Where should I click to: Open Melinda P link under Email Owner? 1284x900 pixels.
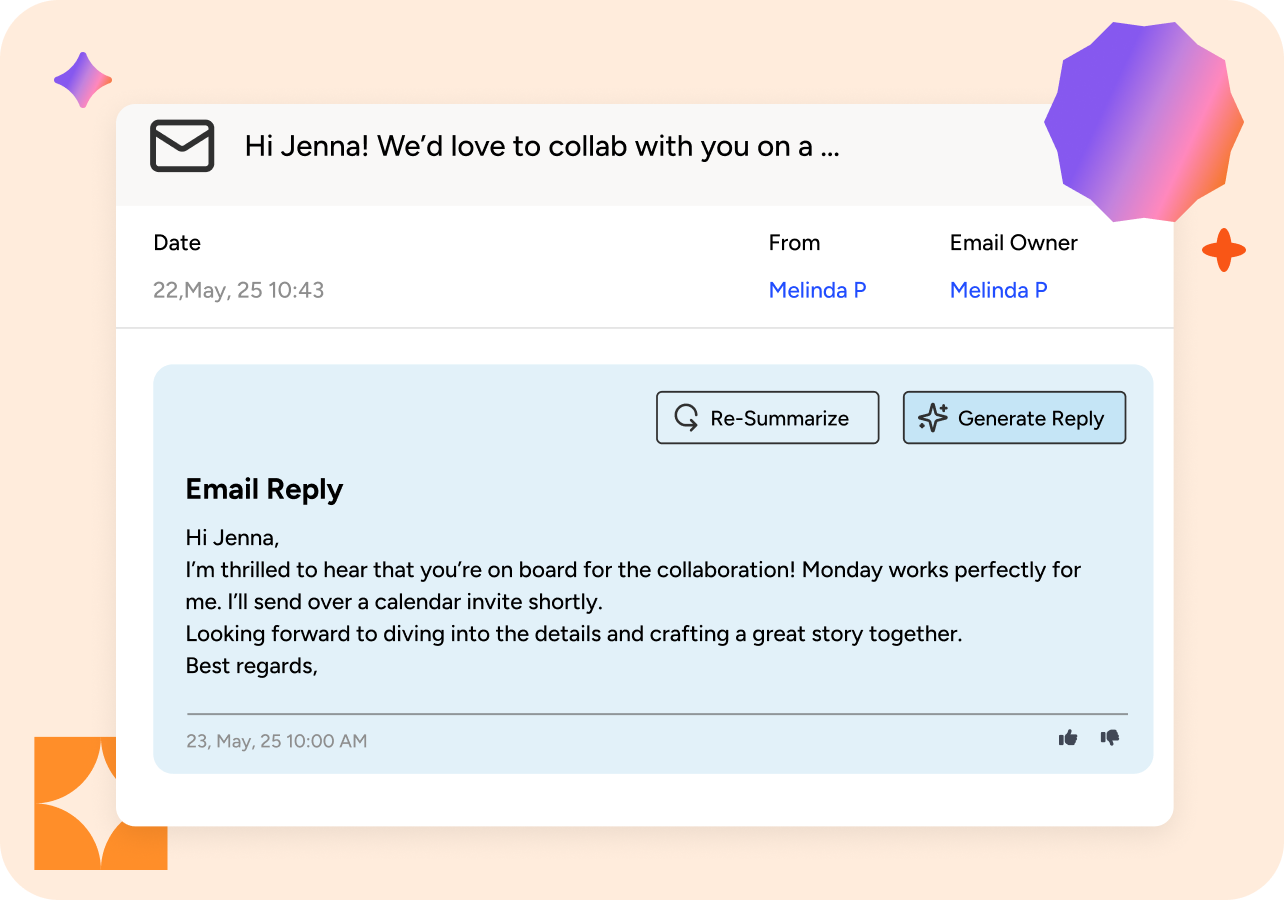998,290
